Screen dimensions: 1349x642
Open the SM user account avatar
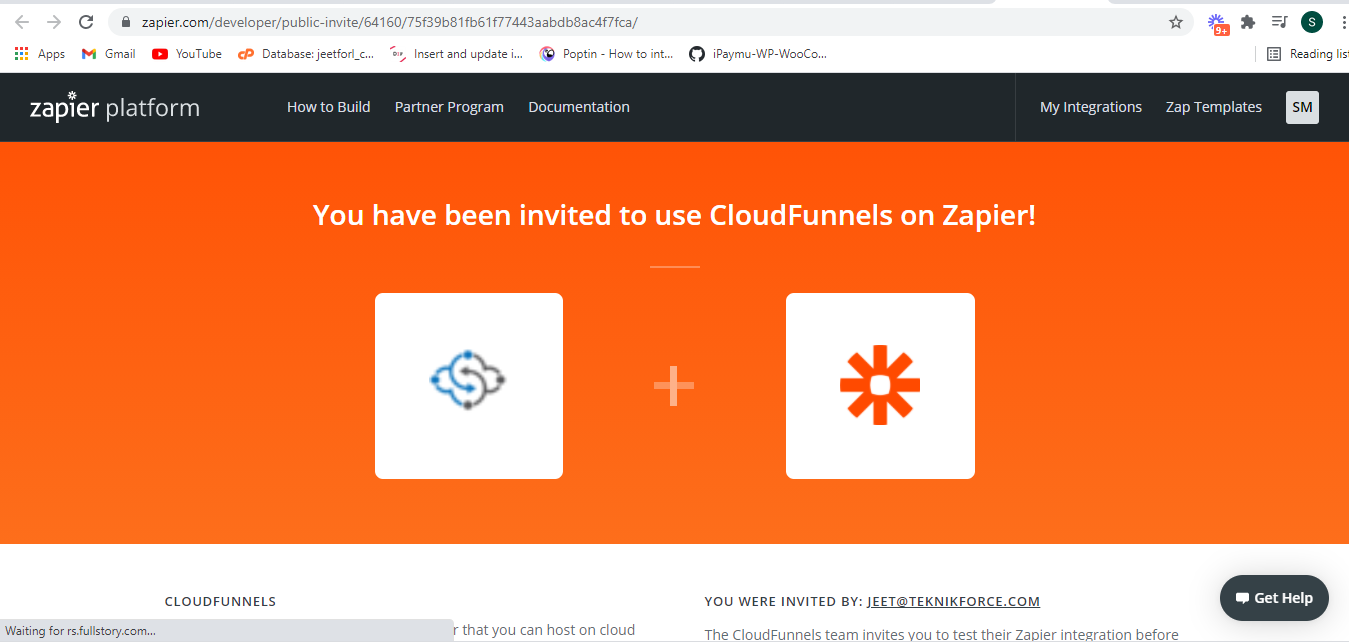(x=1302, y=107)
